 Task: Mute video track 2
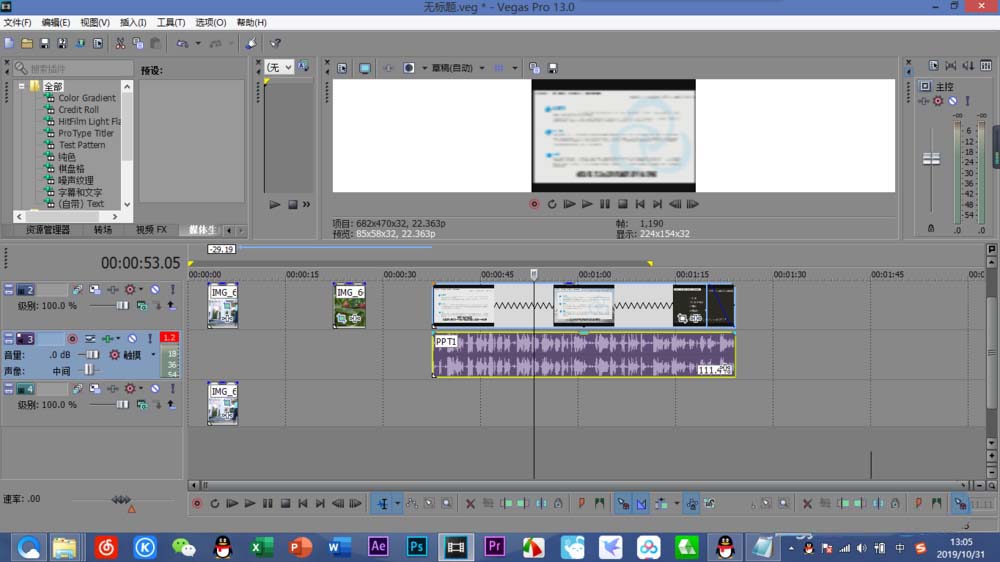coord(155,290)
